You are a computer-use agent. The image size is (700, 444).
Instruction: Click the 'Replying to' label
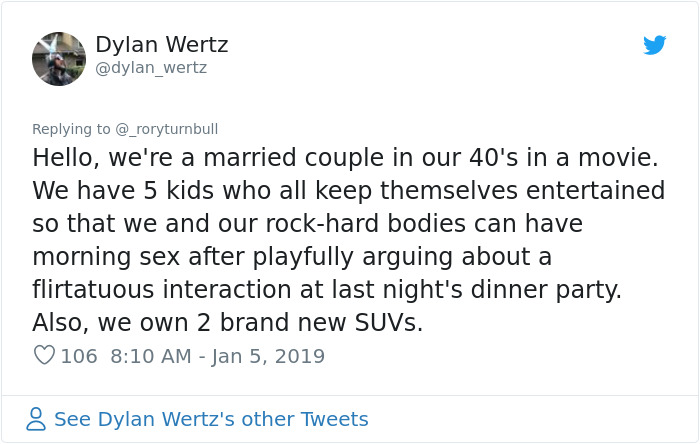click(x=71, y=129)
